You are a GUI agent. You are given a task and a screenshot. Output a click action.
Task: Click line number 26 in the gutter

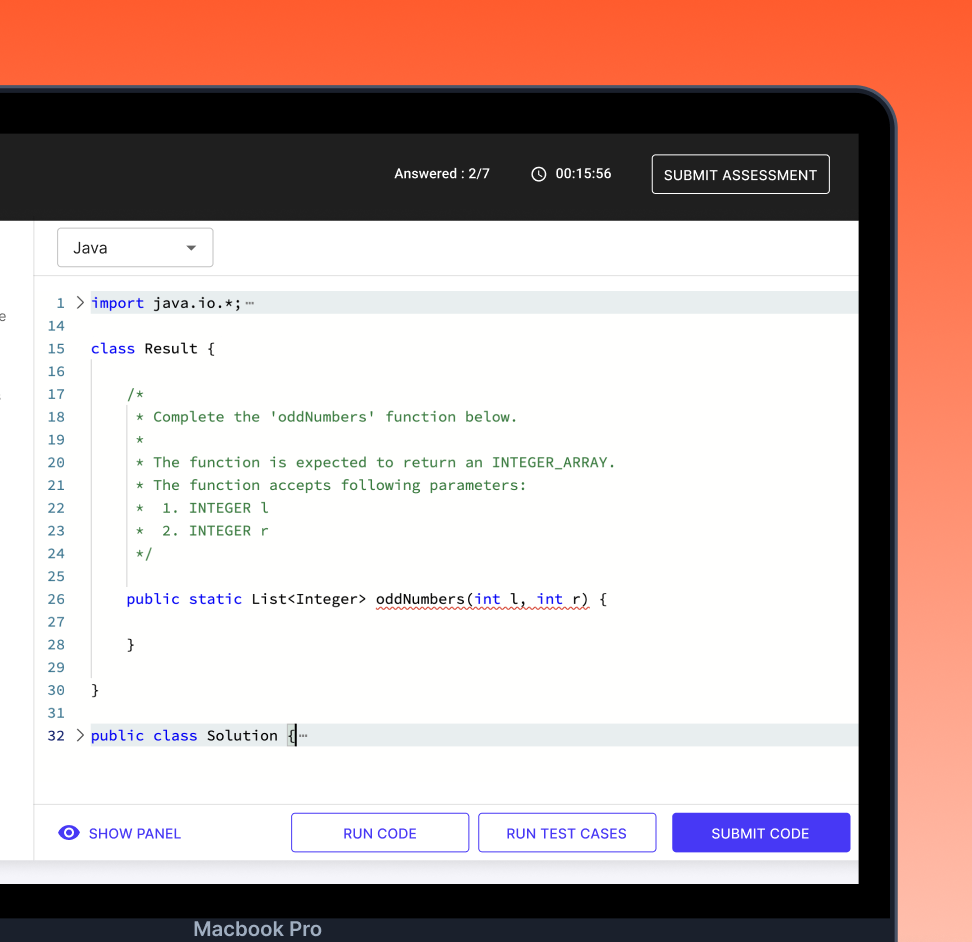[x=56, y=599]
